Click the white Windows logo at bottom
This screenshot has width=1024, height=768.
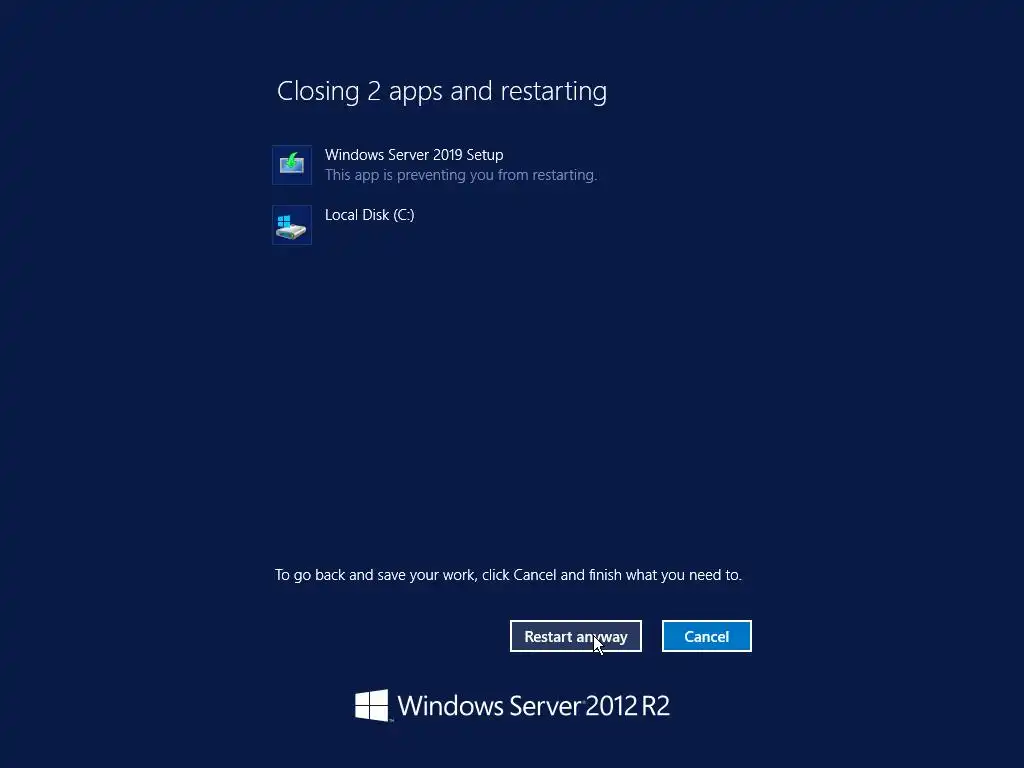point(372,705)
